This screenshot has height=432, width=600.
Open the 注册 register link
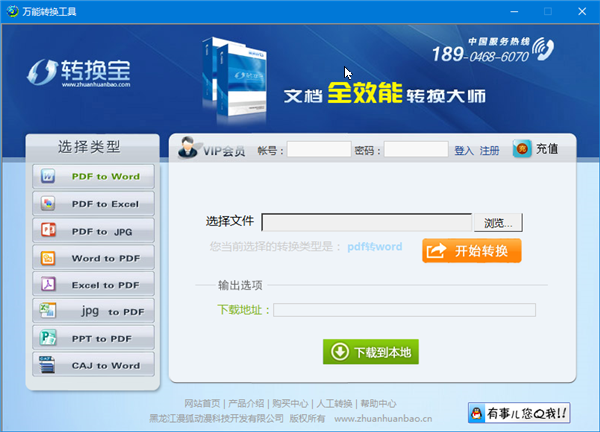[x=489, y=150]
